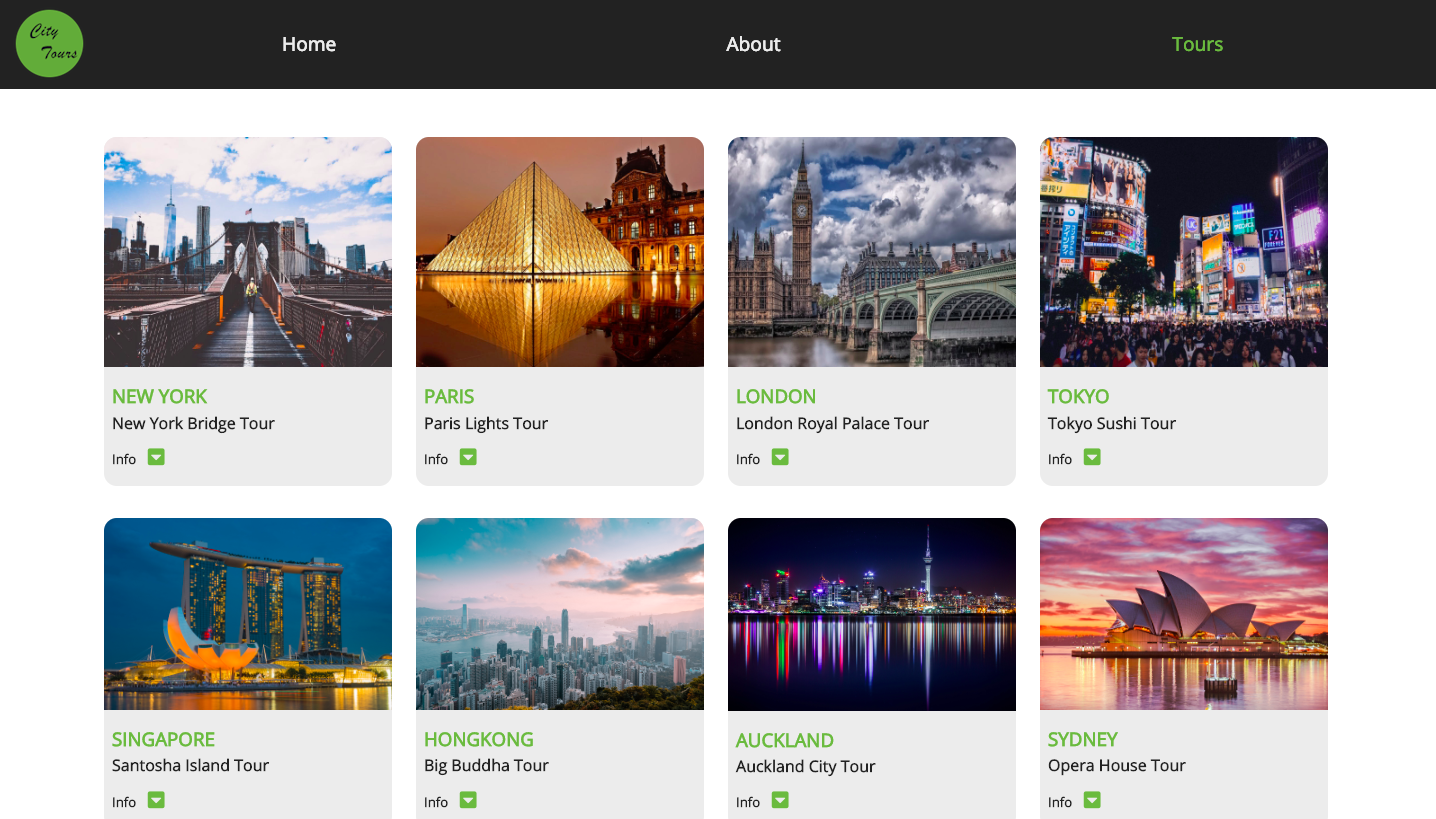Click the NEW YORK heading

pyautogui.click(x=160, y=396)
